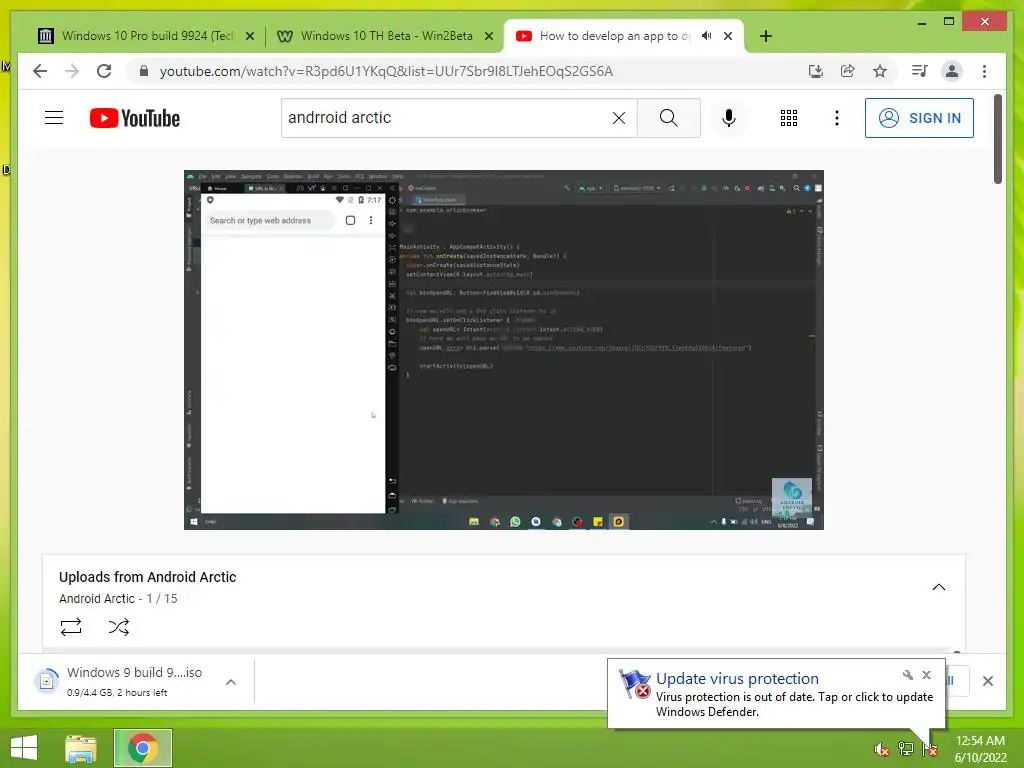
Task: Click the address bar URL
Action: (x=386, y=71)
